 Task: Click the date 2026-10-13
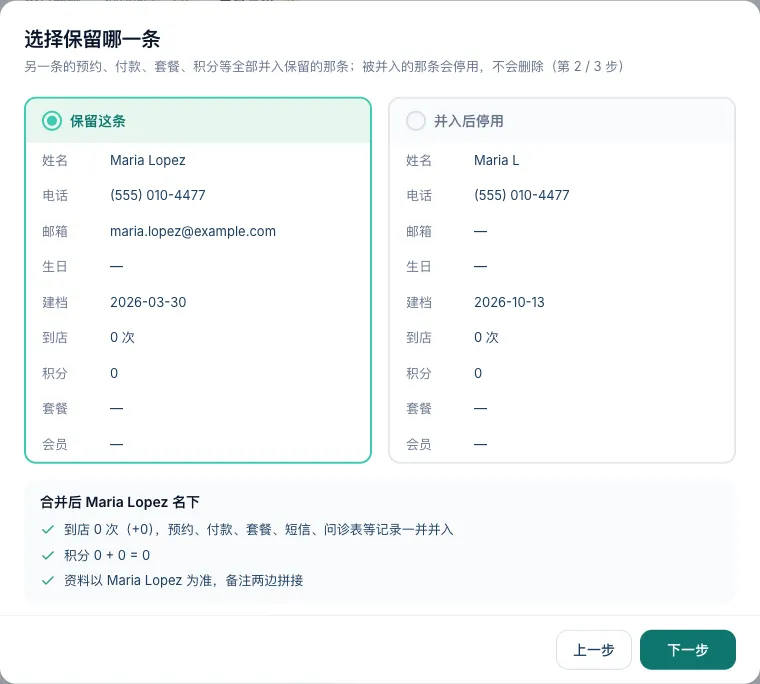click(x=509, y=302)
